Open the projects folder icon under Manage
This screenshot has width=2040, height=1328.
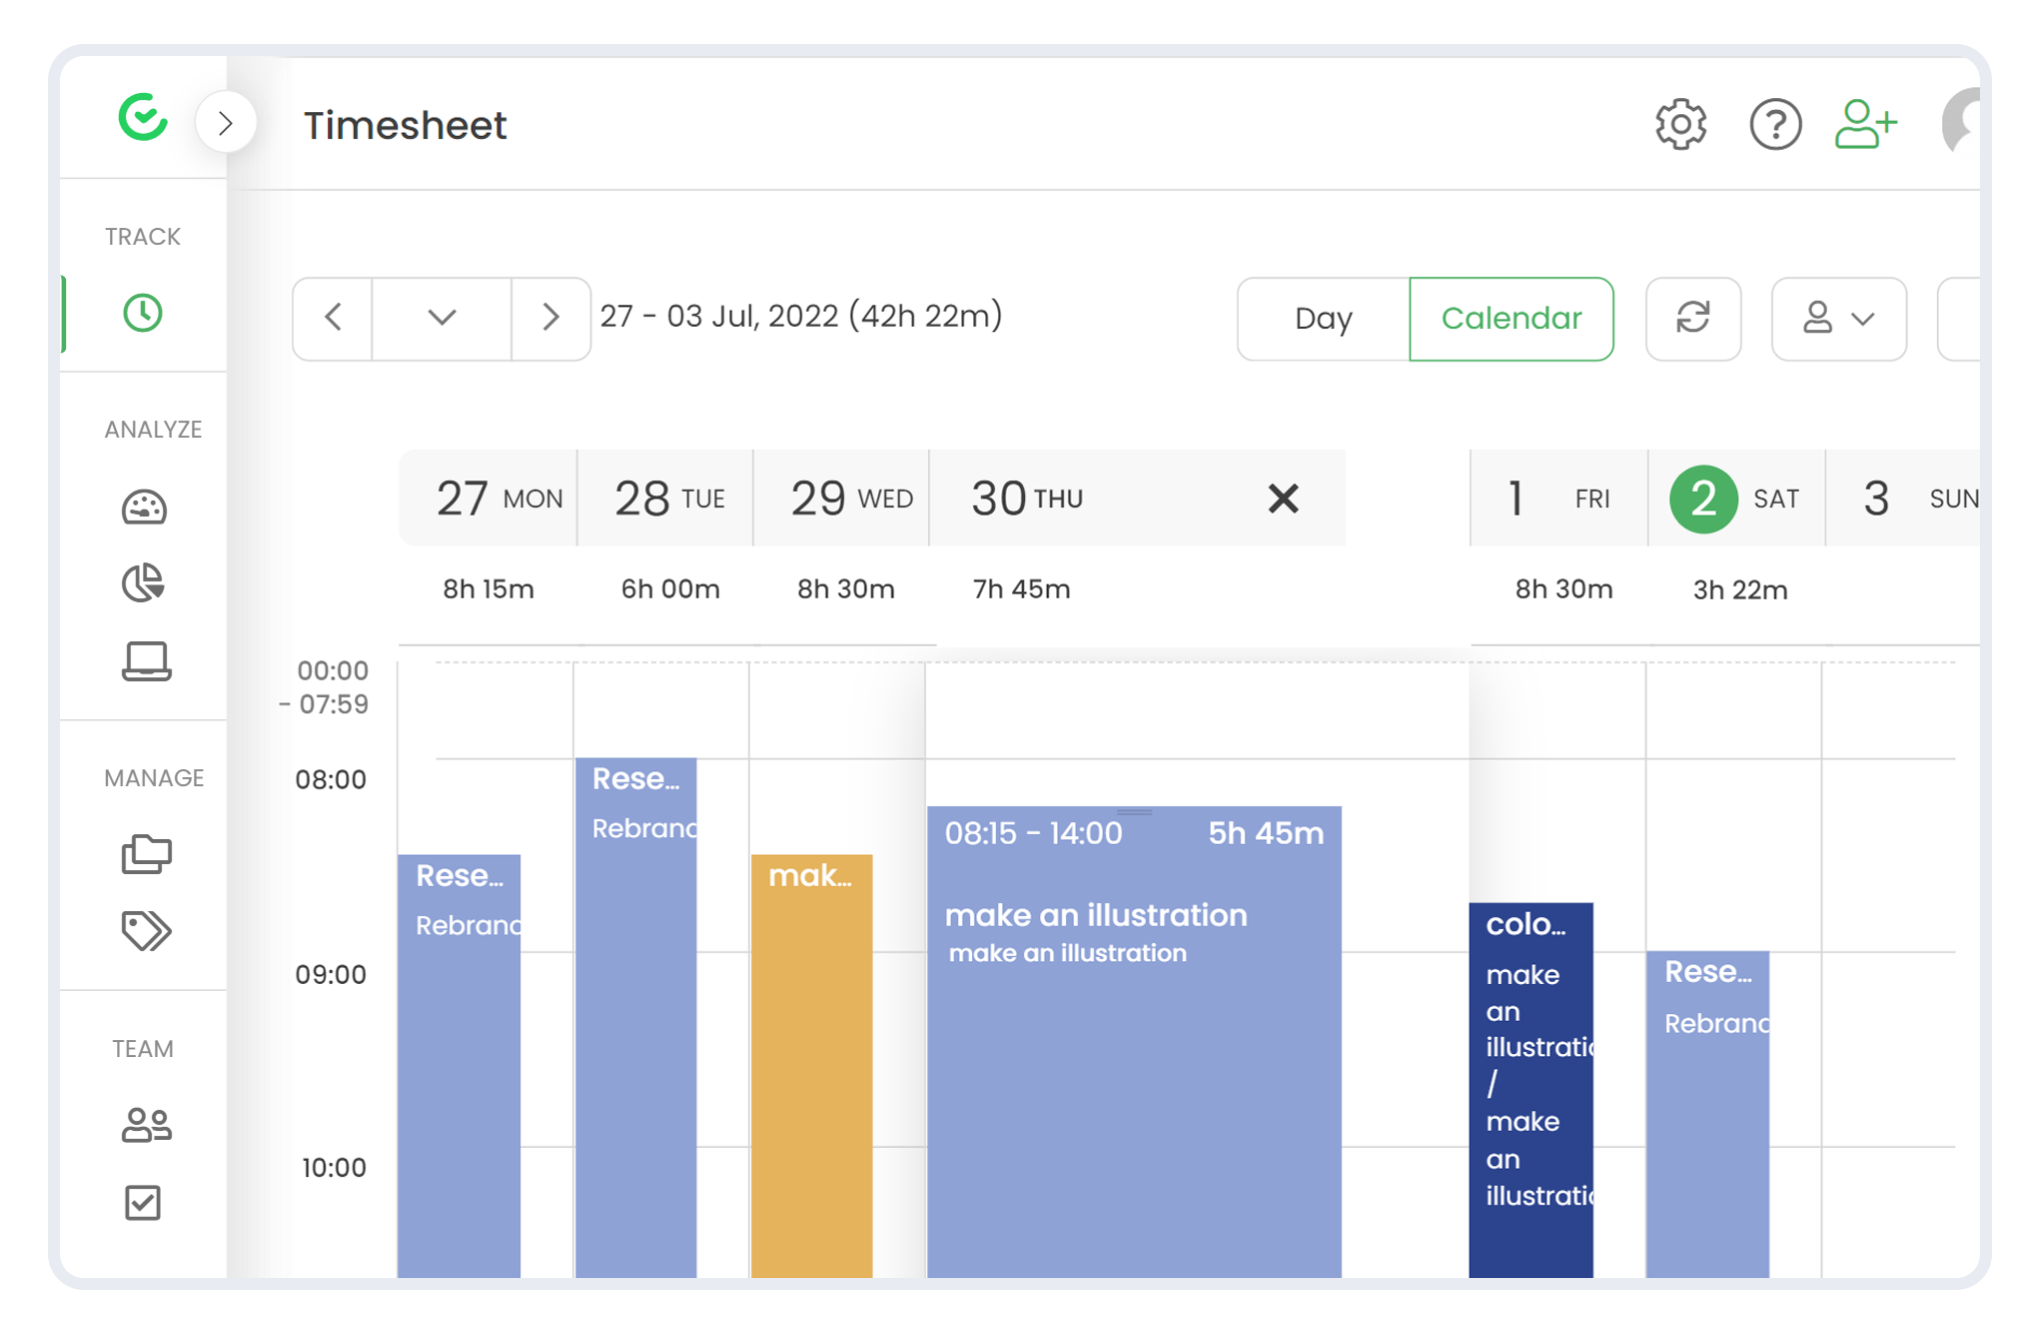pyautogui.click(x=146, y=854)
